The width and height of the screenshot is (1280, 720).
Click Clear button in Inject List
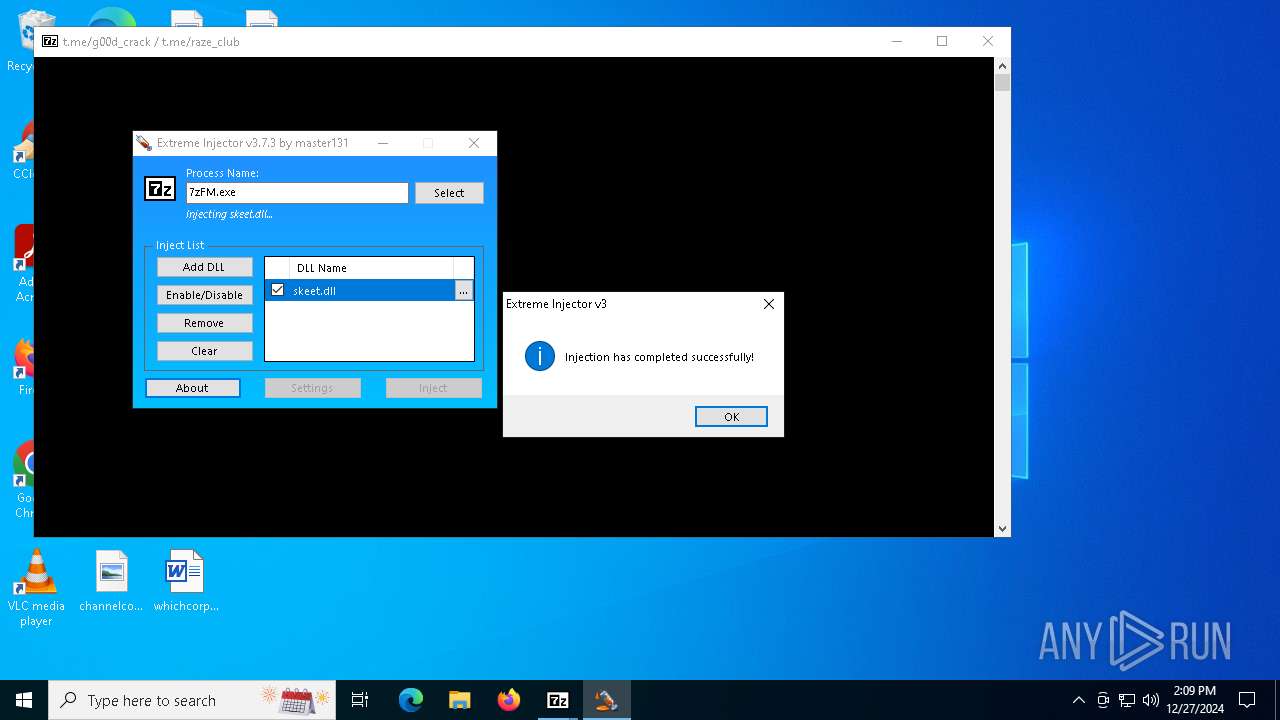204,351
